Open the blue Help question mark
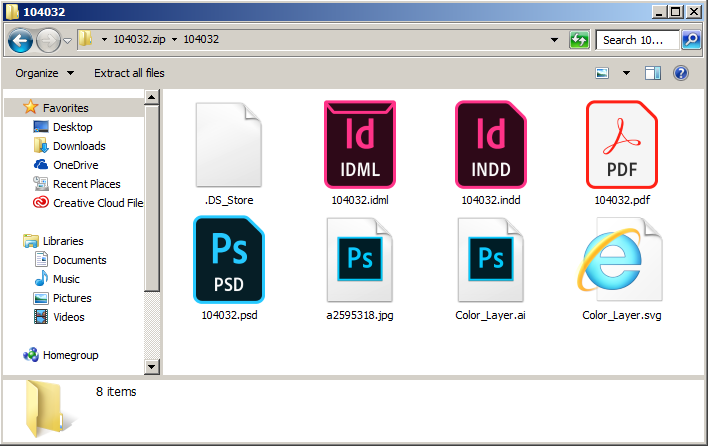Screen dimensions: 708x446 [680, 73]
